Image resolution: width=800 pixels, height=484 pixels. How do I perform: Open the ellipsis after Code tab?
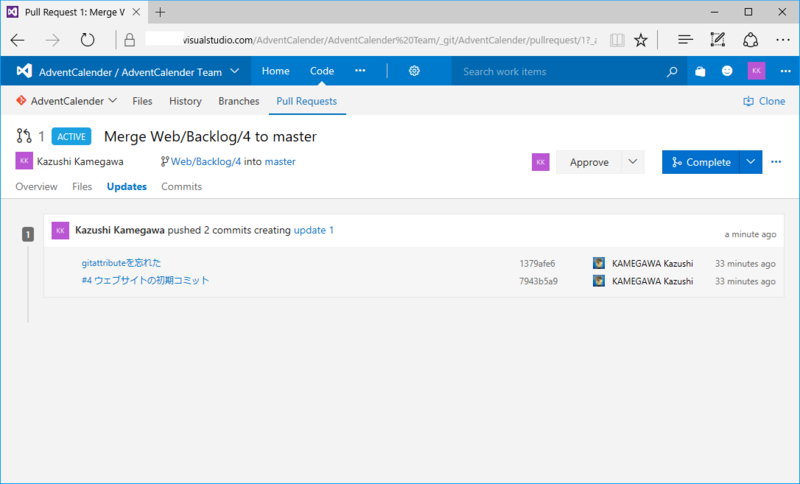click(x=360, y=71)
